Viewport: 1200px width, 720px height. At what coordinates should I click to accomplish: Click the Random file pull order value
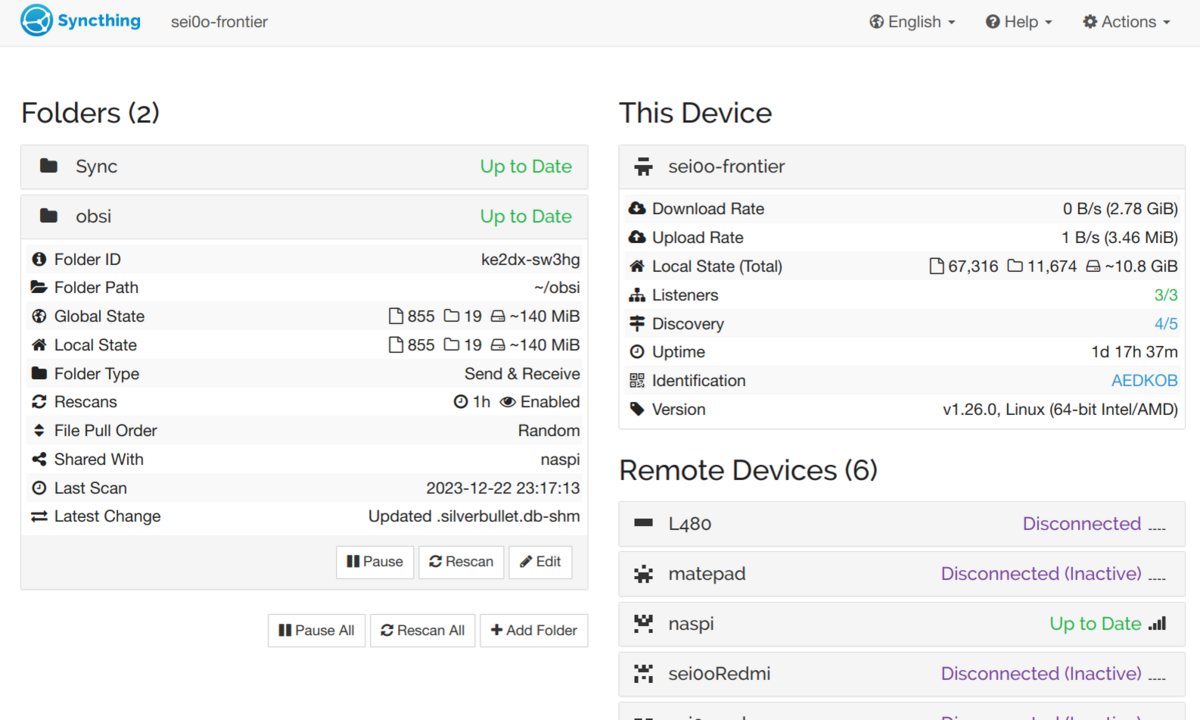point(549,431)
